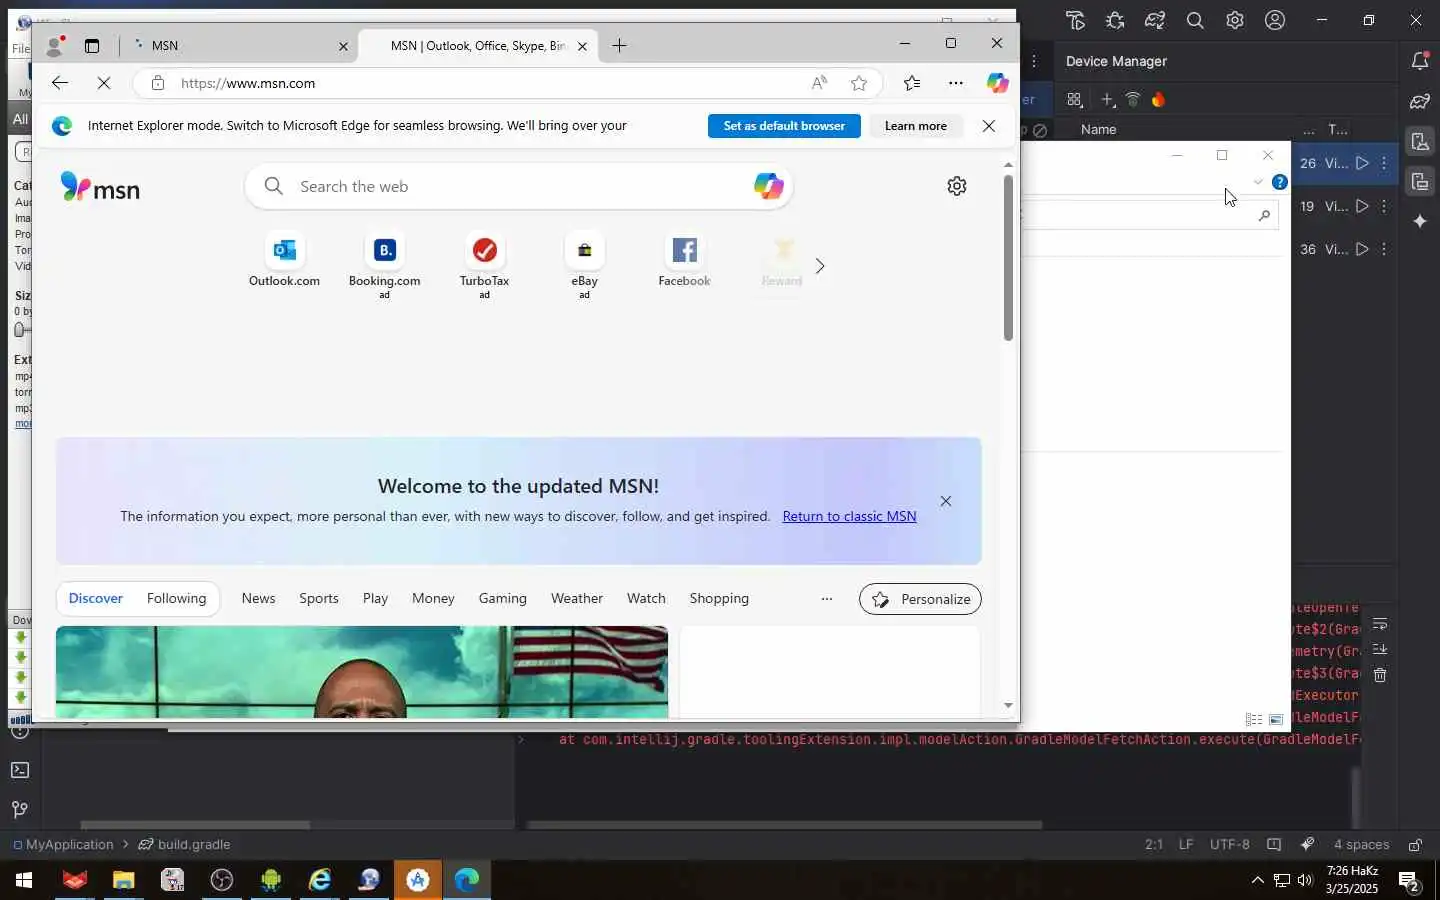Add MSN page to favorites star

click(859, 83)
